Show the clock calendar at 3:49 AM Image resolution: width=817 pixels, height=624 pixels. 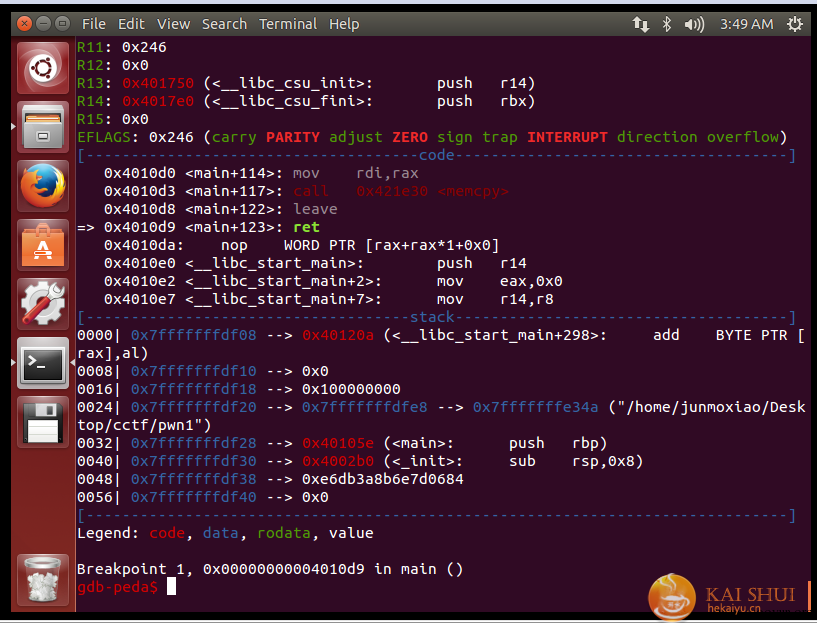coord(746,24)
